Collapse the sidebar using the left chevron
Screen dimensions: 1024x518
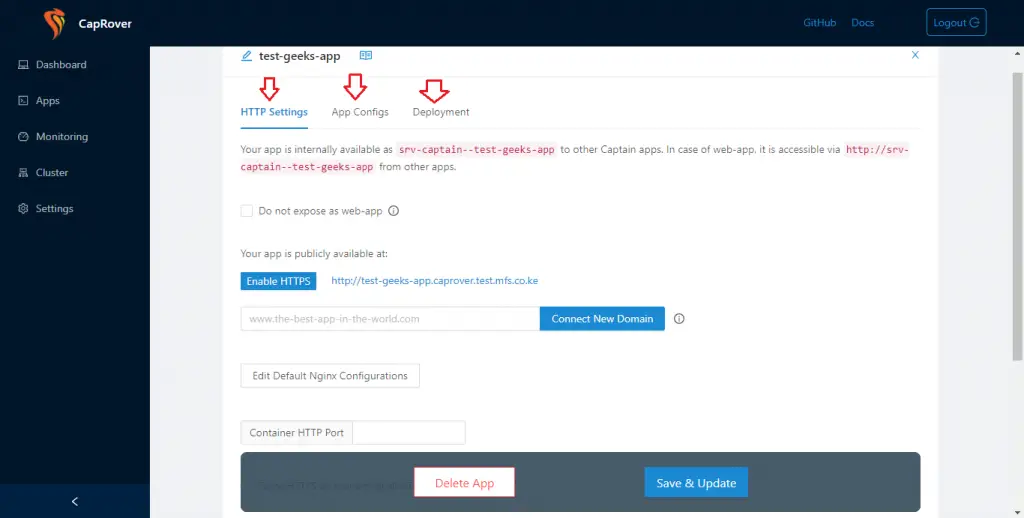[74, 501]
